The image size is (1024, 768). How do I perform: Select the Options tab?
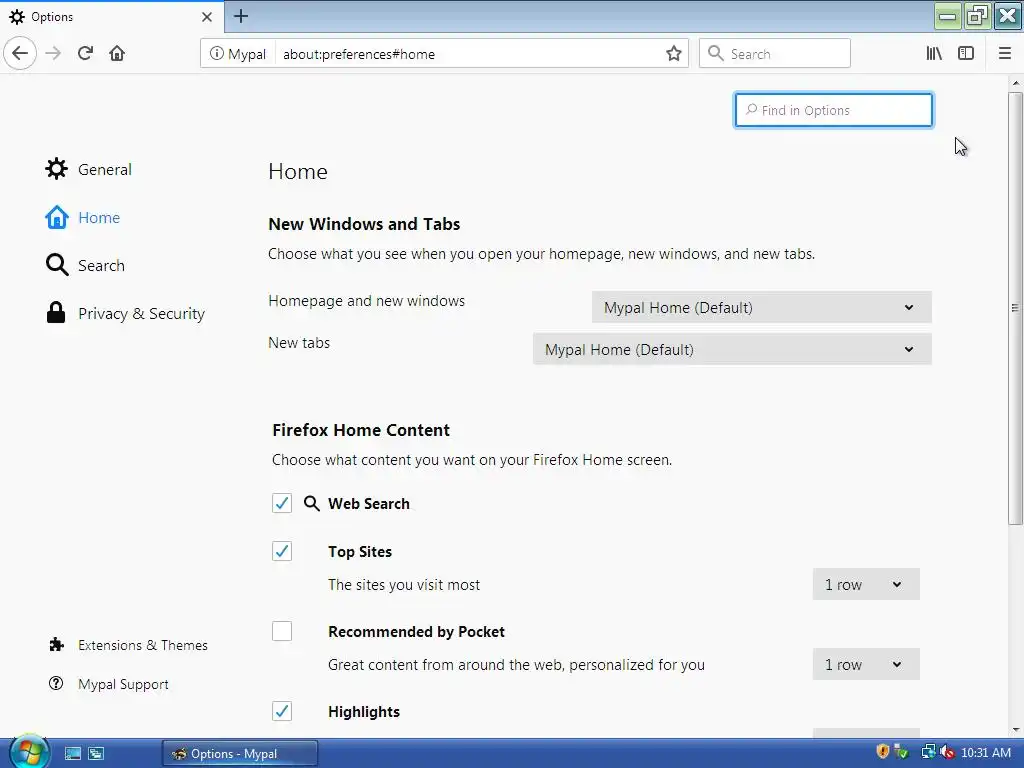pyautogui.click(x=111, y=17)
